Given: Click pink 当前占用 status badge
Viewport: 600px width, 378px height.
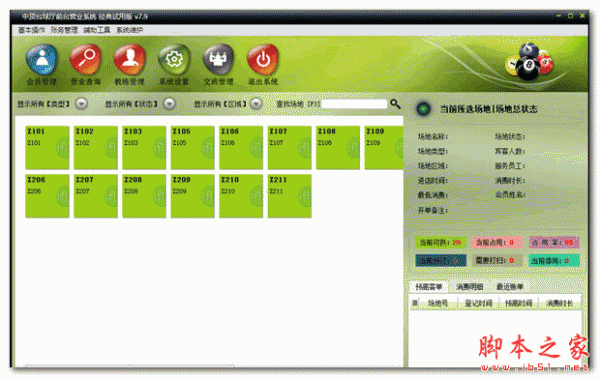Looking at the screenshot, I should coord(497,243).
